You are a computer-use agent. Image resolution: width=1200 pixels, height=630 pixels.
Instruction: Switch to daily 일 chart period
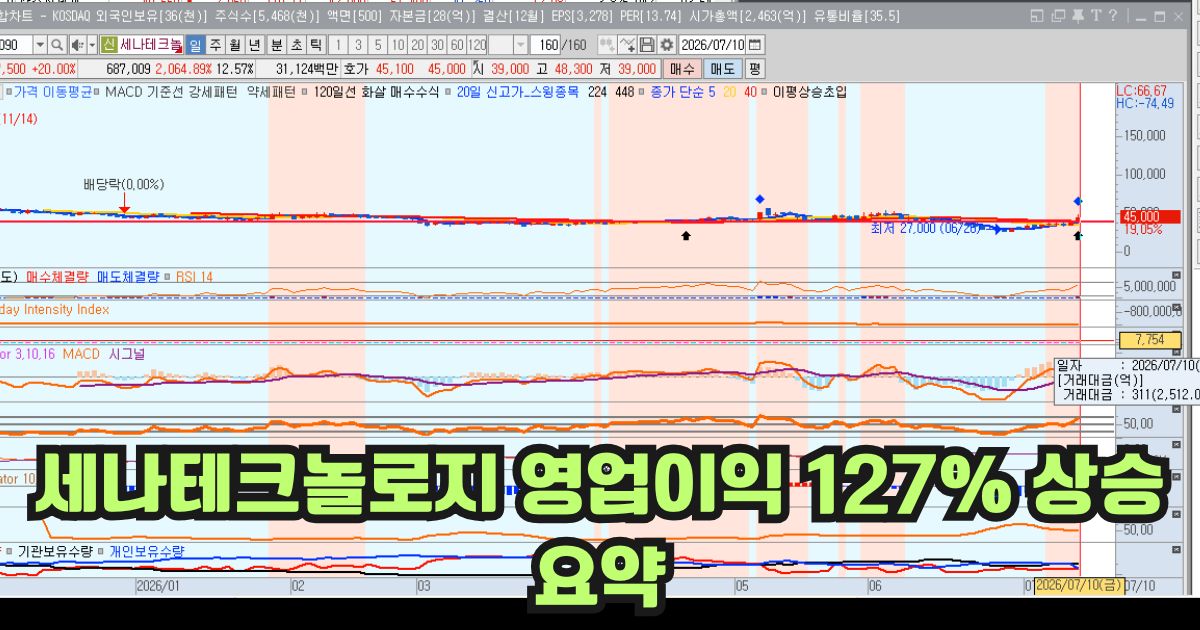pos(196,45)
